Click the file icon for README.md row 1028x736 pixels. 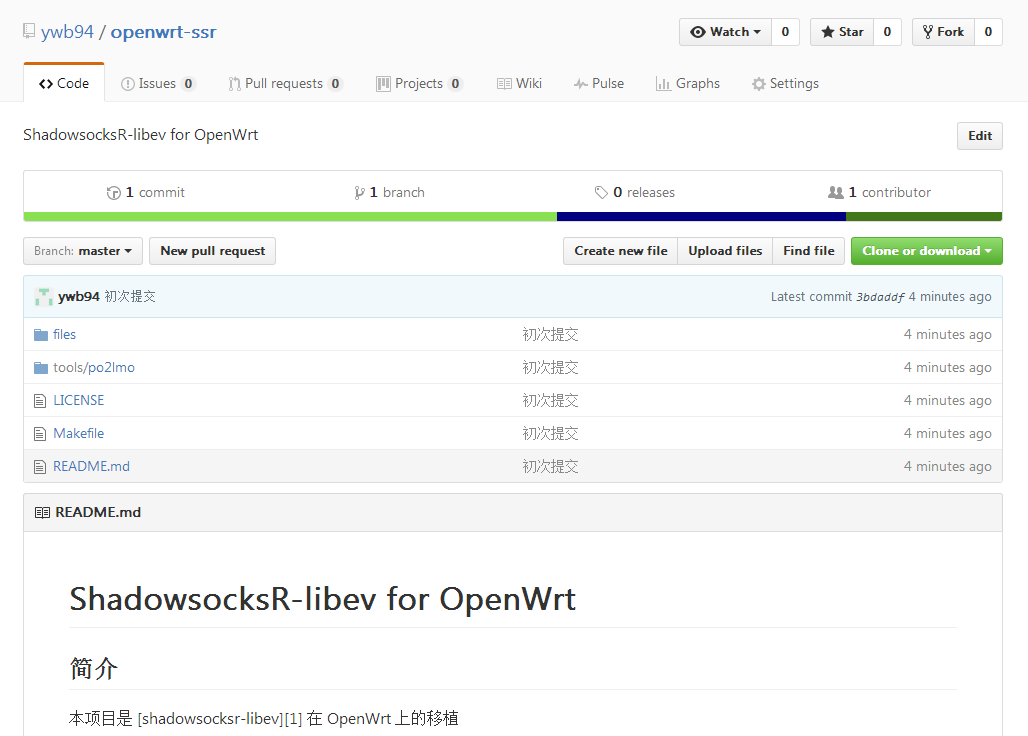coord(40,467)
